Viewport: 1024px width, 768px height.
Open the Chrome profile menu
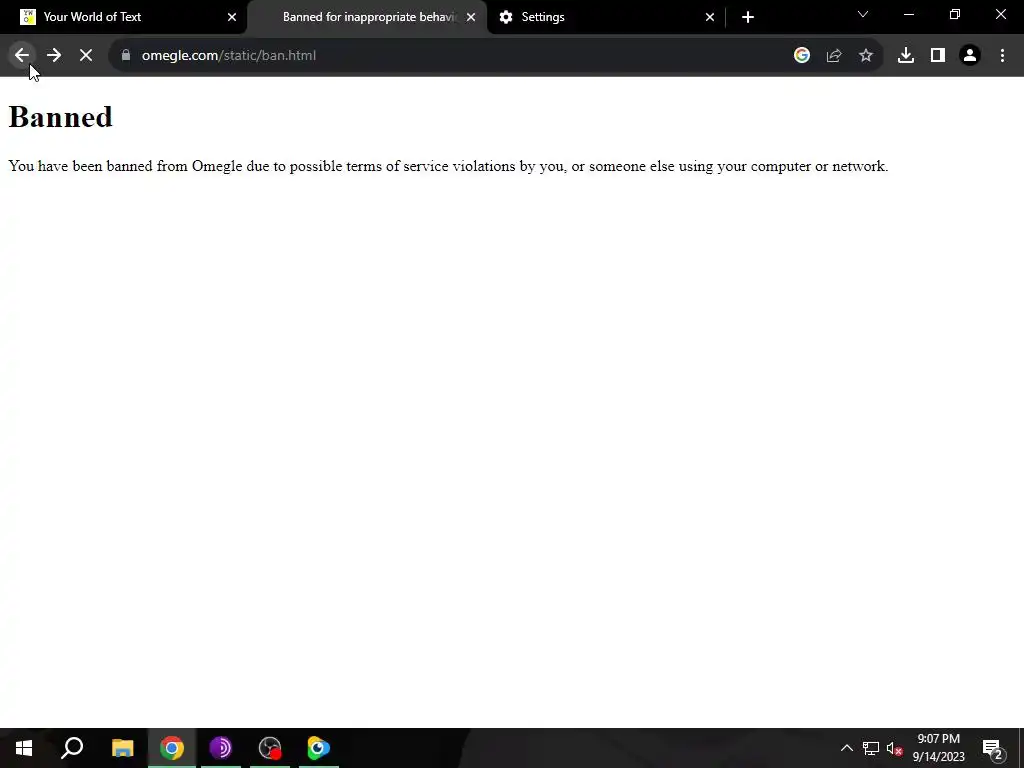[970, 56]
